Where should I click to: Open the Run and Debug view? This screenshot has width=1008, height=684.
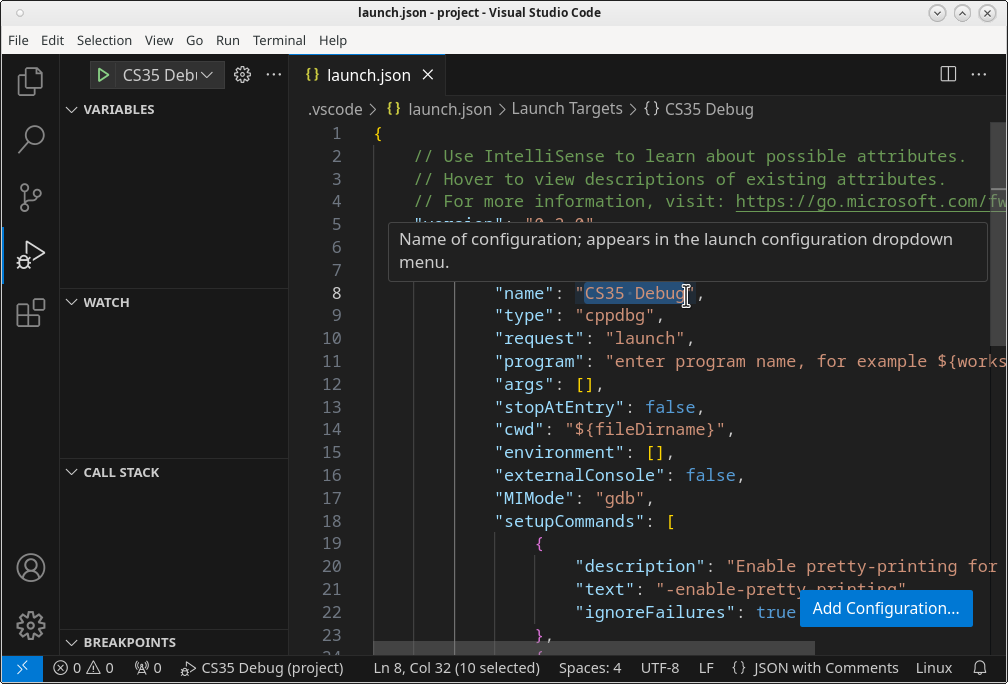click(30, 255)
